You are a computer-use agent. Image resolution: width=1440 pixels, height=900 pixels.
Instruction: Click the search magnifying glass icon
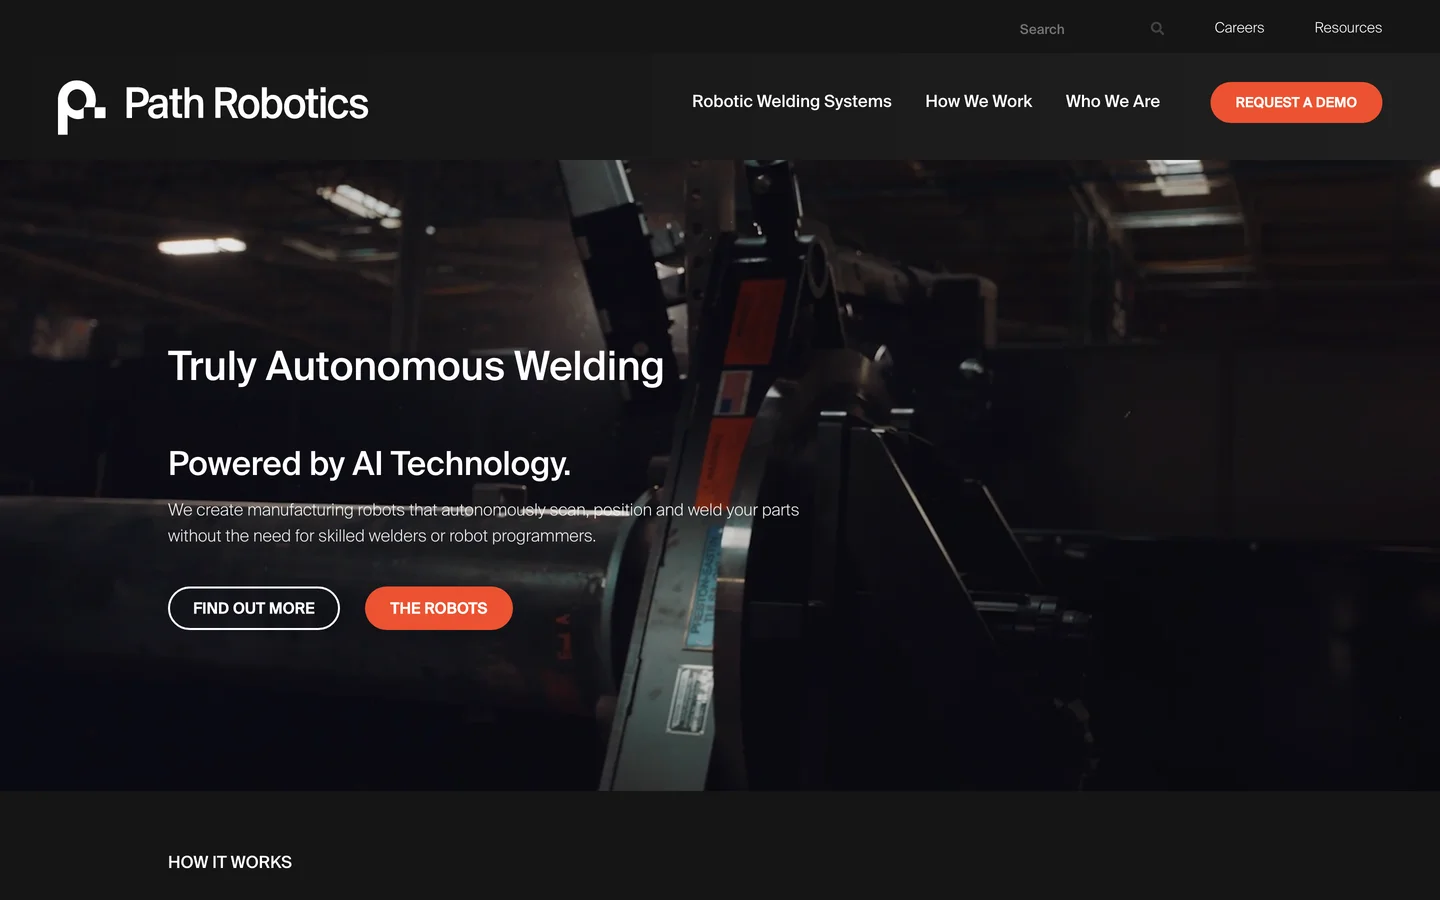(1157, 29)
